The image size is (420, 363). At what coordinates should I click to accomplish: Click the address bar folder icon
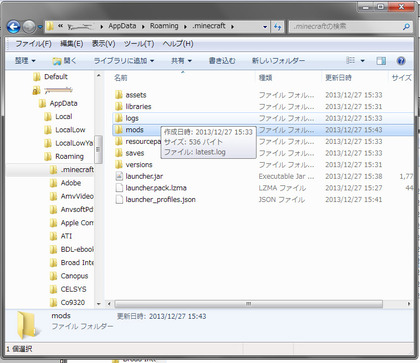(x=50, y=26)
